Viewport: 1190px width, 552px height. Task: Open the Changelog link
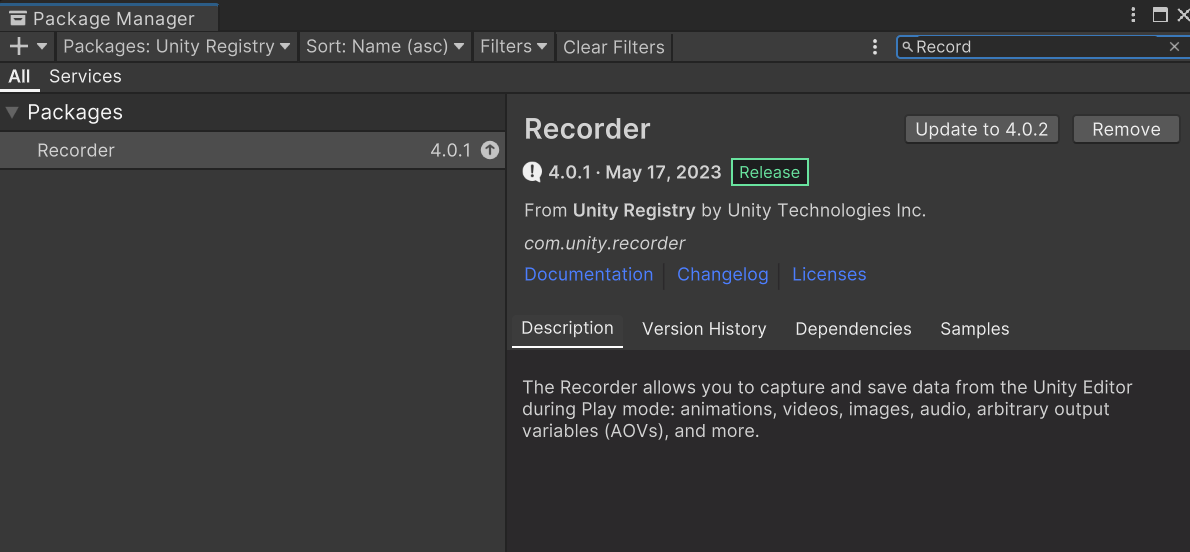722,274
